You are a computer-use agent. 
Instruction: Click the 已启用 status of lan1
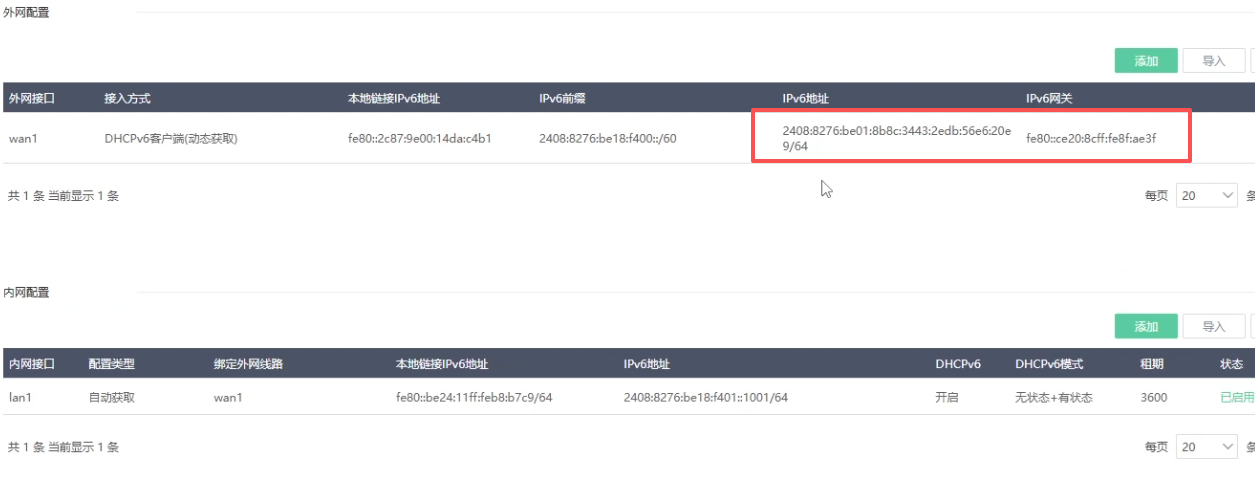coord(1236,398)
